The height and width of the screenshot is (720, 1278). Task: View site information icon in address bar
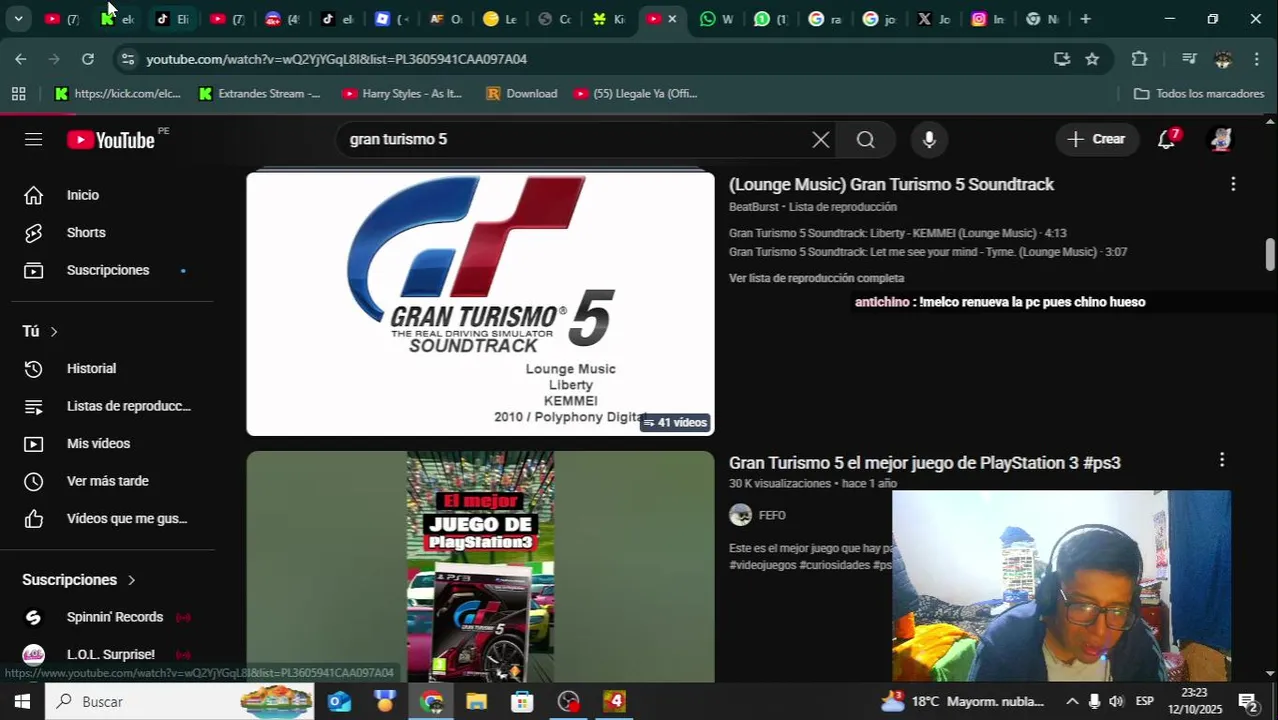point(126,59)
